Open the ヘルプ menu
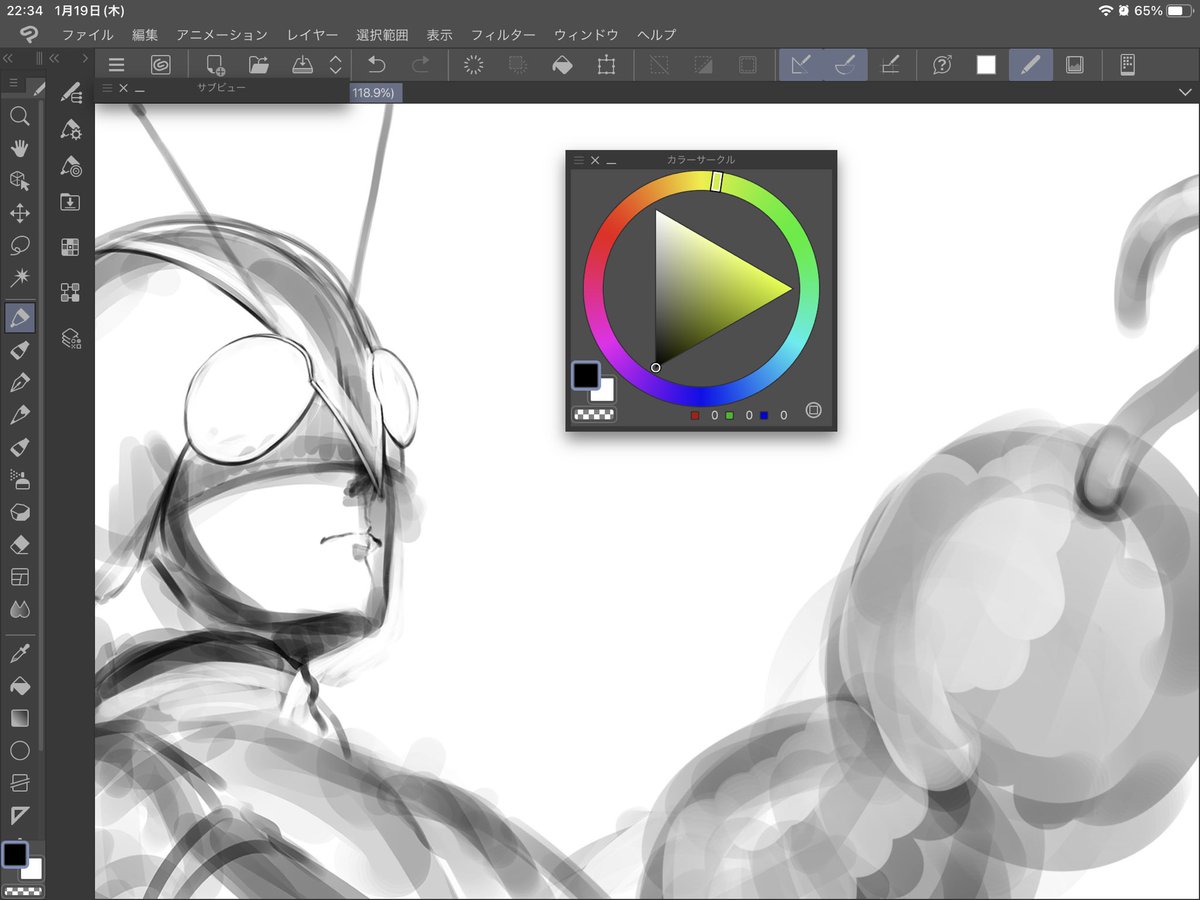This screenshot has height=900, width=1200. (657, 35)
